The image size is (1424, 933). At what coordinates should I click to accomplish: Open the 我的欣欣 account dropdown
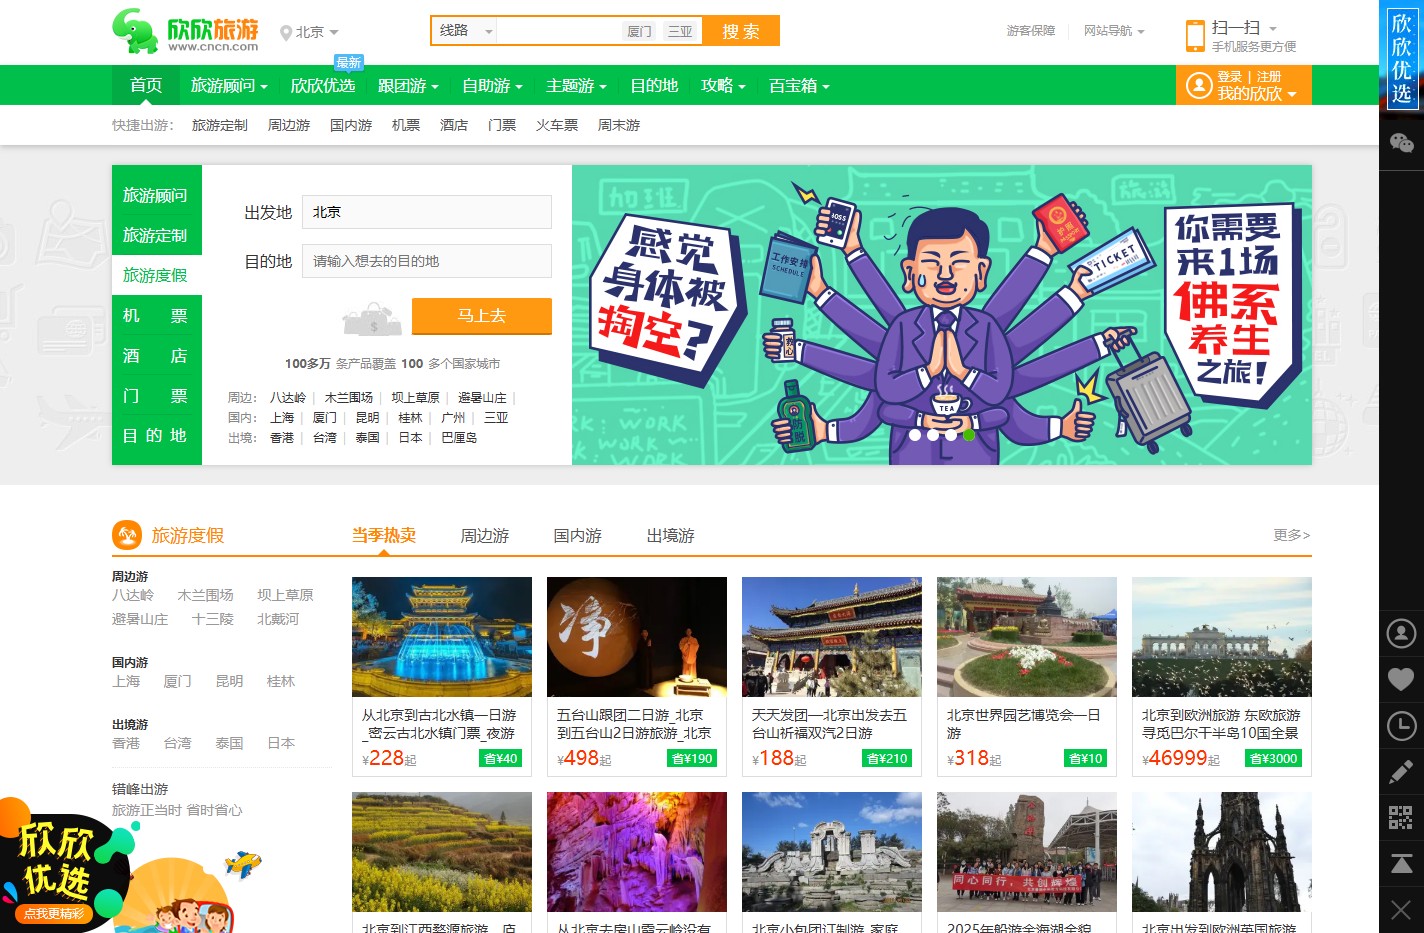[1257, 94]
